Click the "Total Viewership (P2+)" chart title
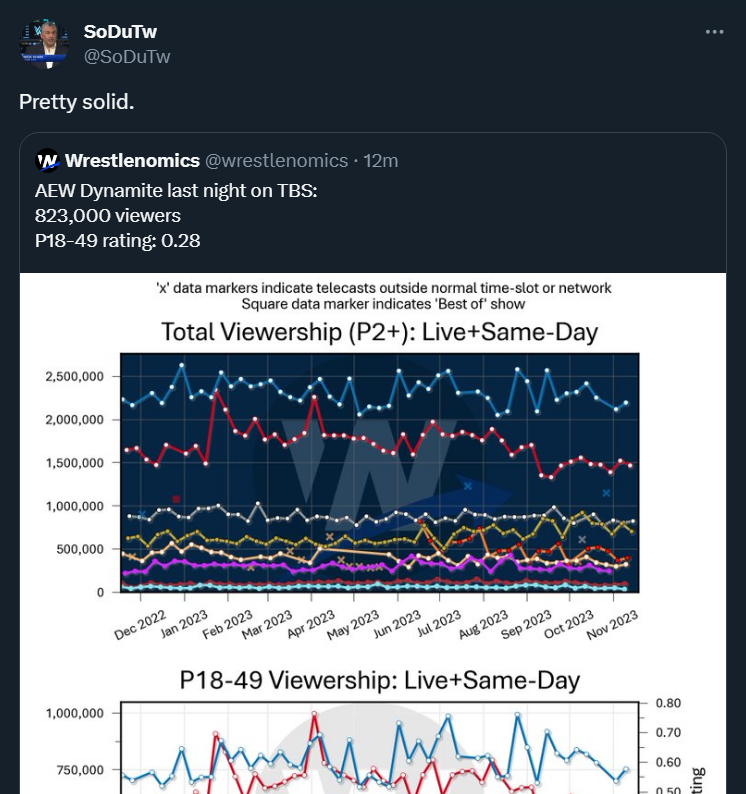Image resolution: width=746 pixels, height=794 pixels. point(379,332)
